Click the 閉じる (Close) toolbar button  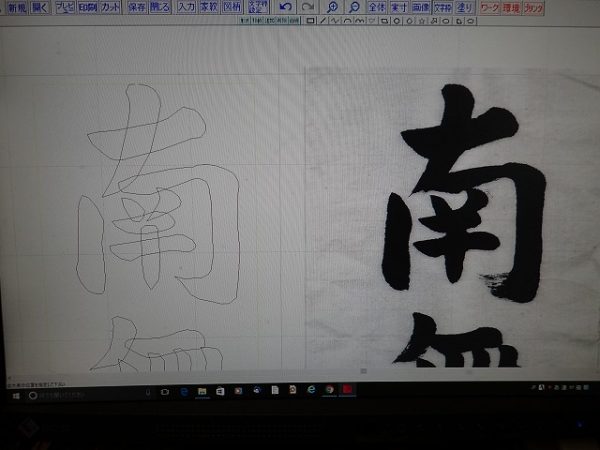coord(160,7)
